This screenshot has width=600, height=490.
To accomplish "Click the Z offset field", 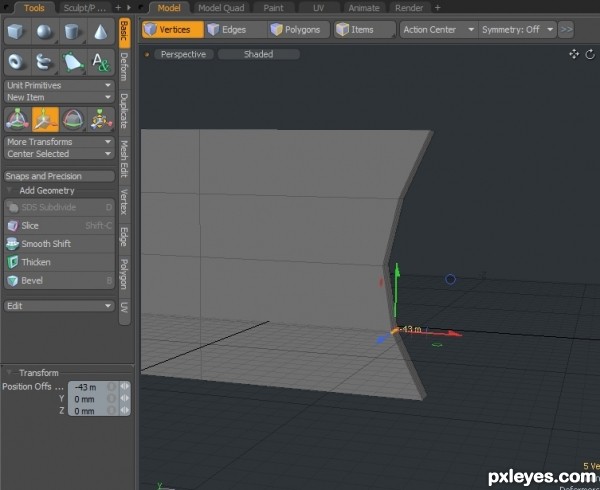I will pos(93,411).
